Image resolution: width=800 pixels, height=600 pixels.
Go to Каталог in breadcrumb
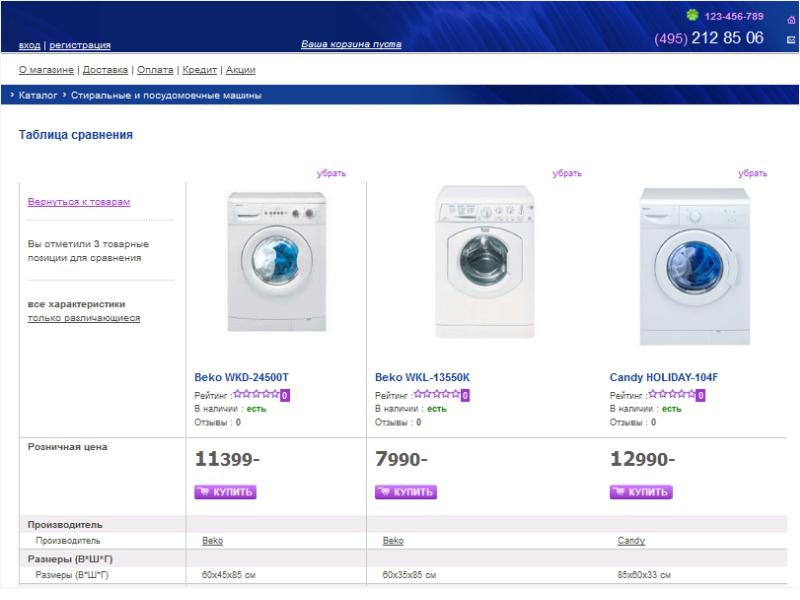point(38,95)
